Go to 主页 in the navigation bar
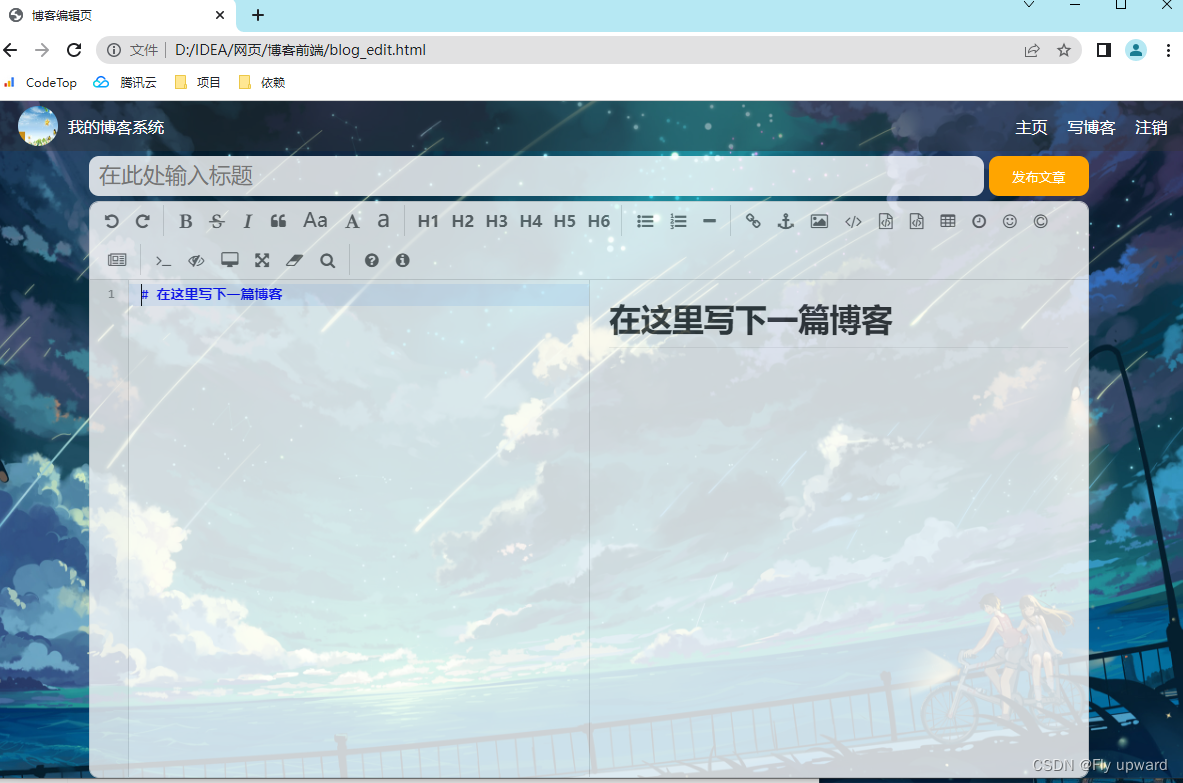Screen dimensions: 1183x783 [x=1031, y=127]
